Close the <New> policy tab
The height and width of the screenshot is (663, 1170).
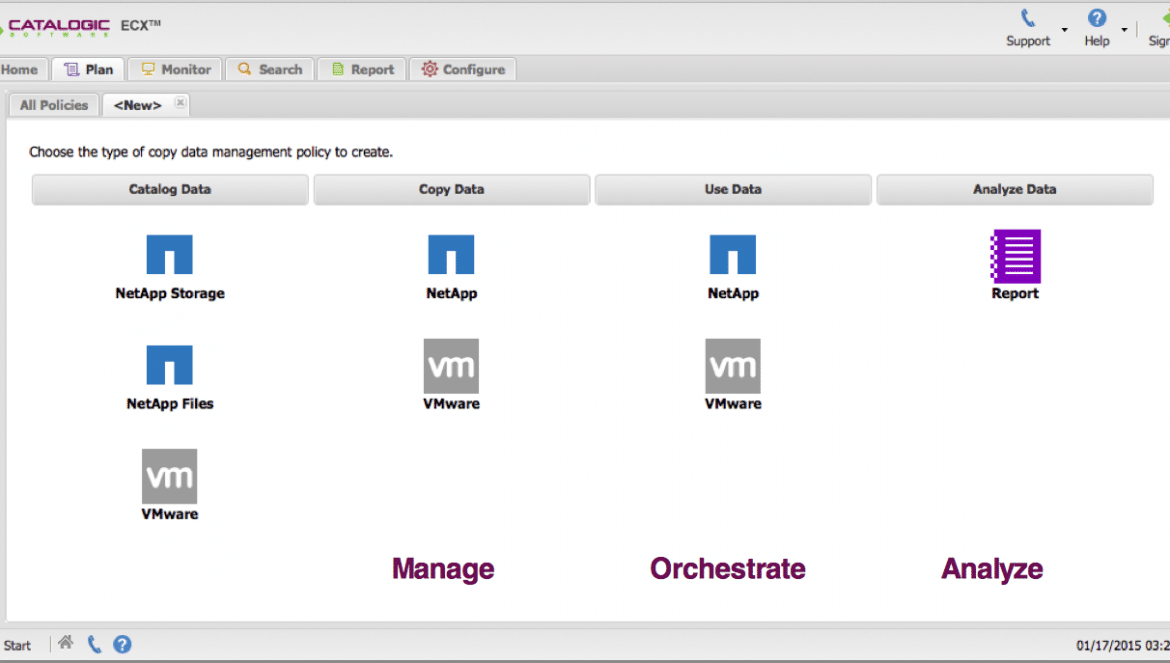point(180,102)
